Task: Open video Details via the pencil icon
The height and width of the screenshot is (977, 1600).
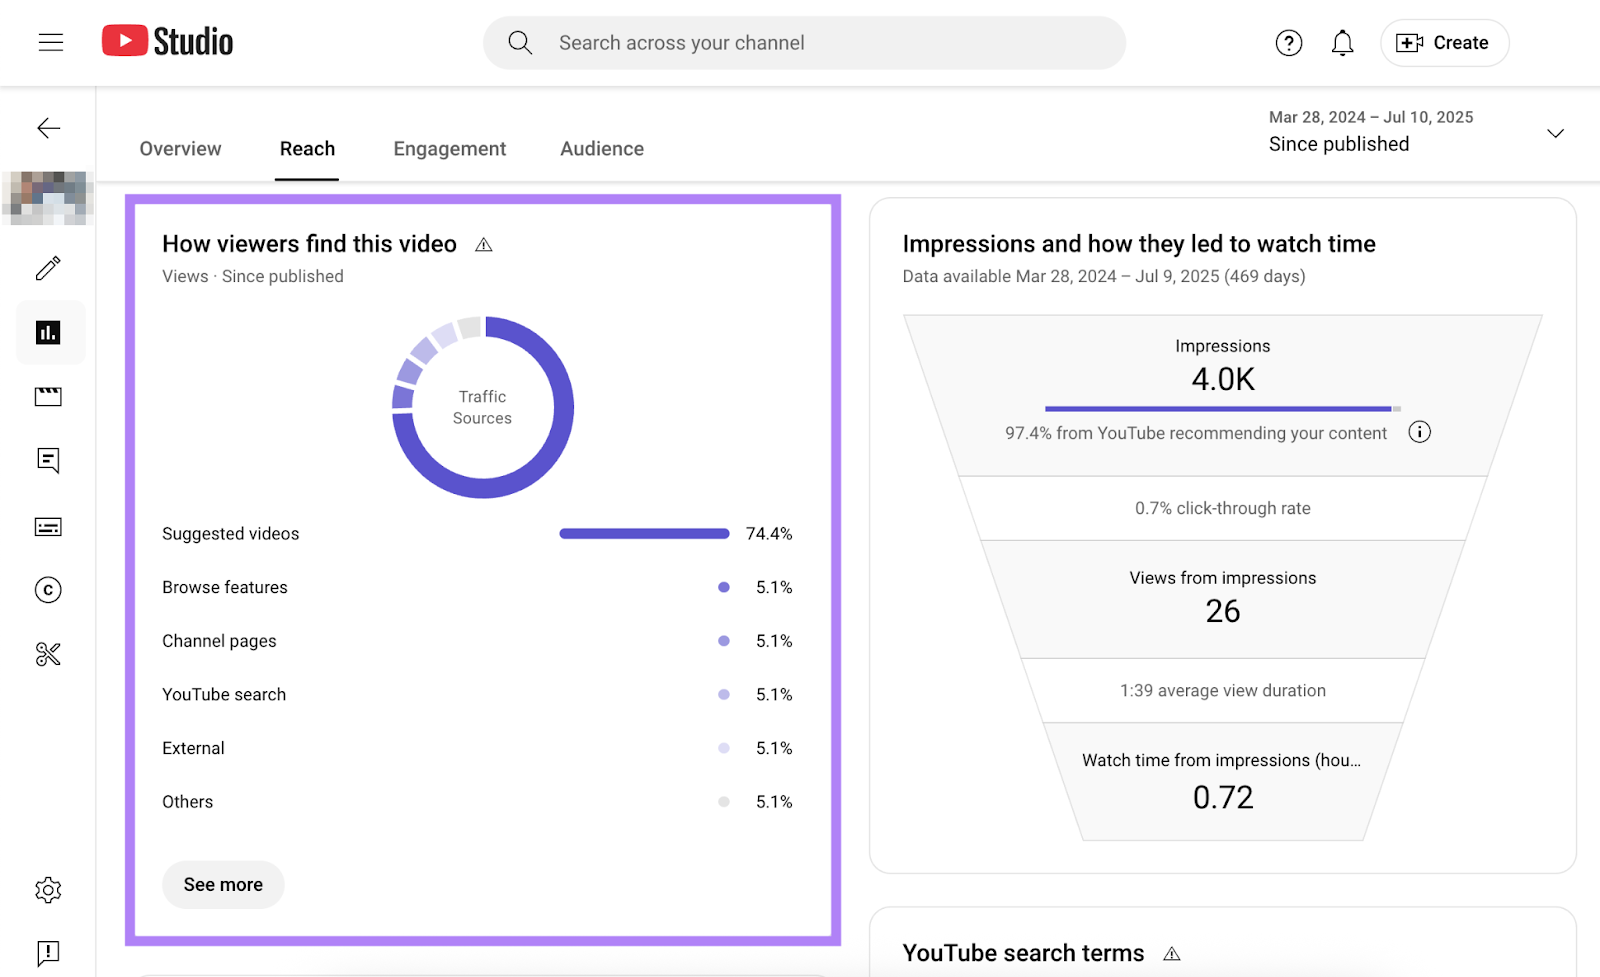Action: pyautogui.click(x=48, y=268)
